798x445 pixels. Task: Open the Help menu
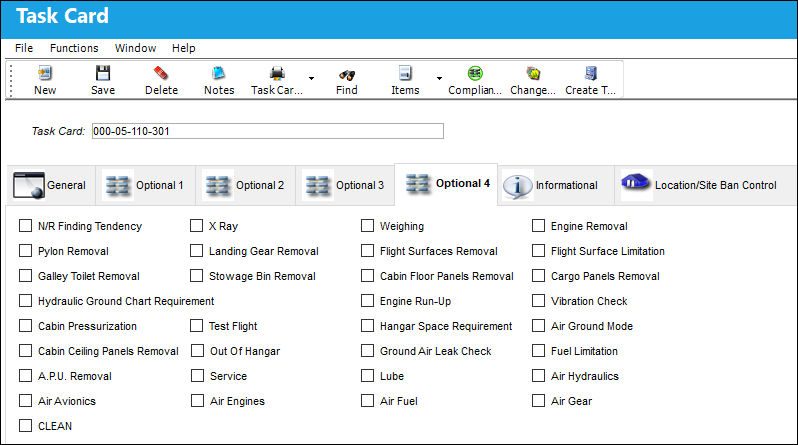tap(184, 48)
